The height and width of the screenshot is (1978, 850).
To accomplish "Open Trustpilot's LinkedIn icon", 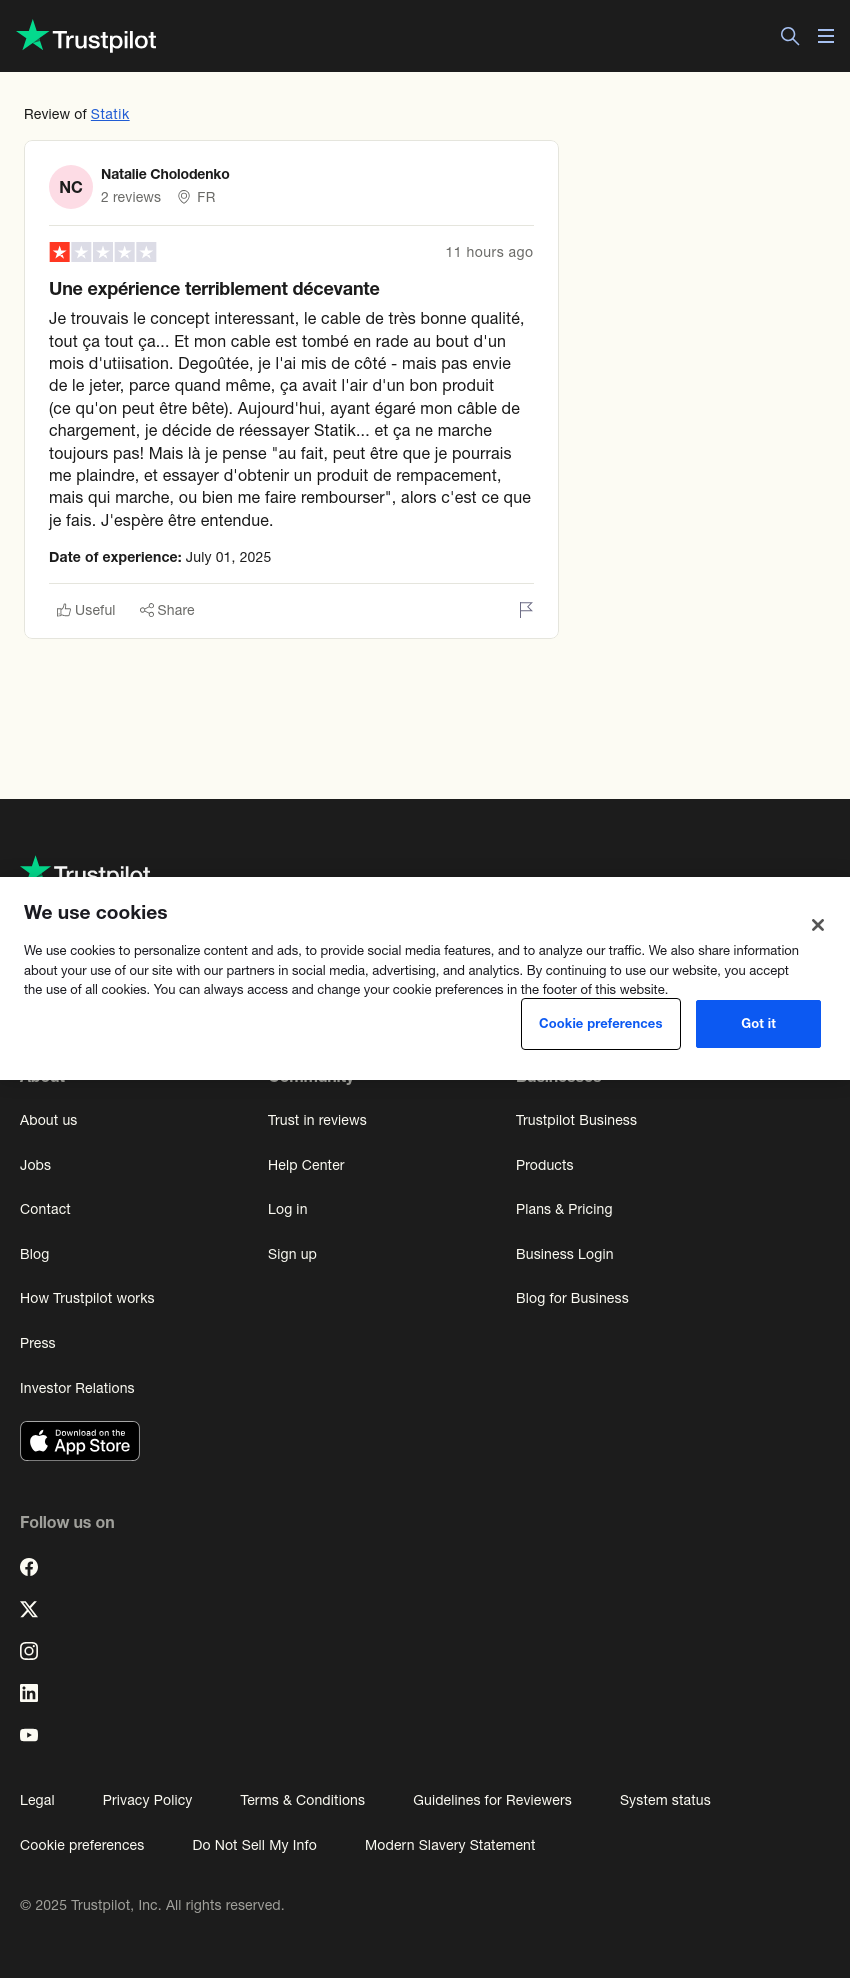I will [x=29, y=1693].
